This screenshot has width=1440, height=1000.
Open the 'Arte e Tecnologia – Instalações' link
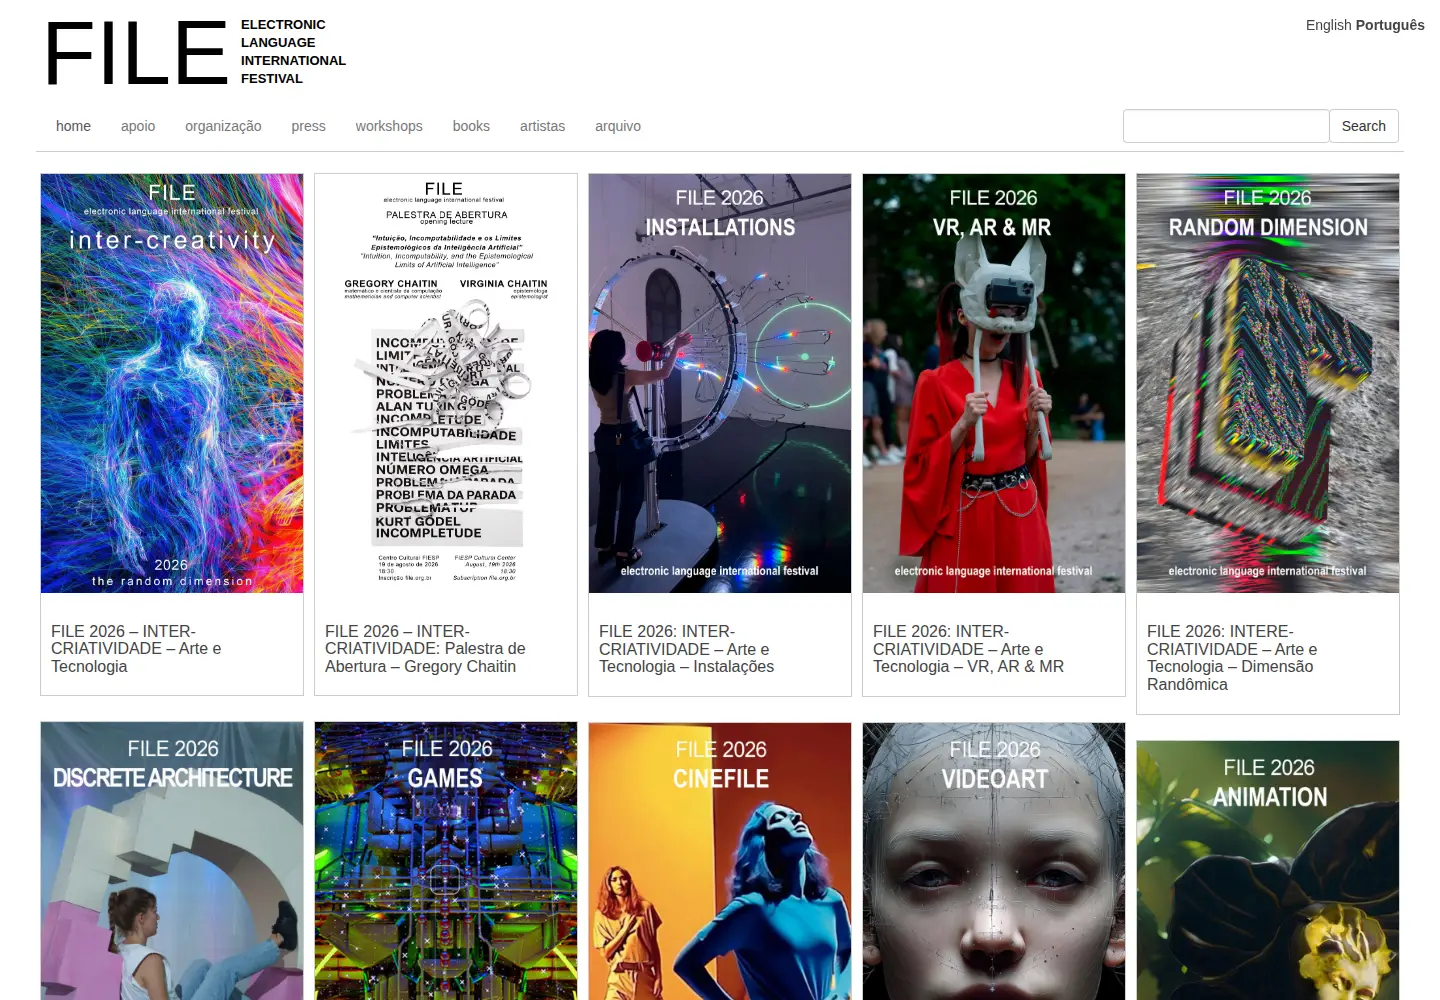pos(686,649)
